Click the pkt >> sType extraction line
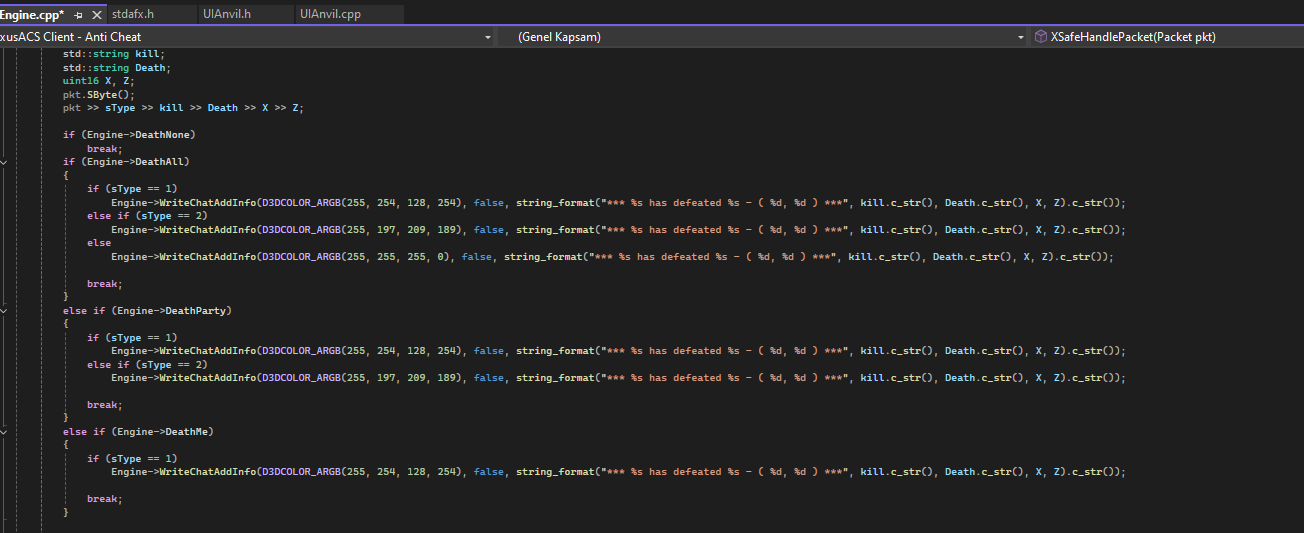The image size is (1304, 533). [182, 107]
